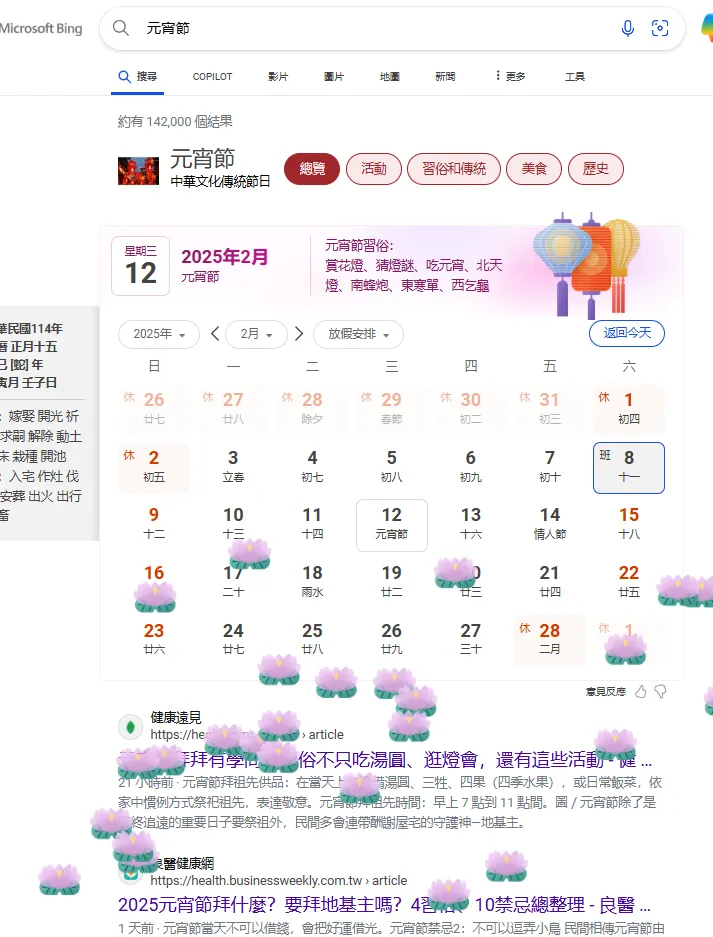This screenshot has height=937, width=713.
Task: Open the Copilot icon at top right
Action: [706, 28]
